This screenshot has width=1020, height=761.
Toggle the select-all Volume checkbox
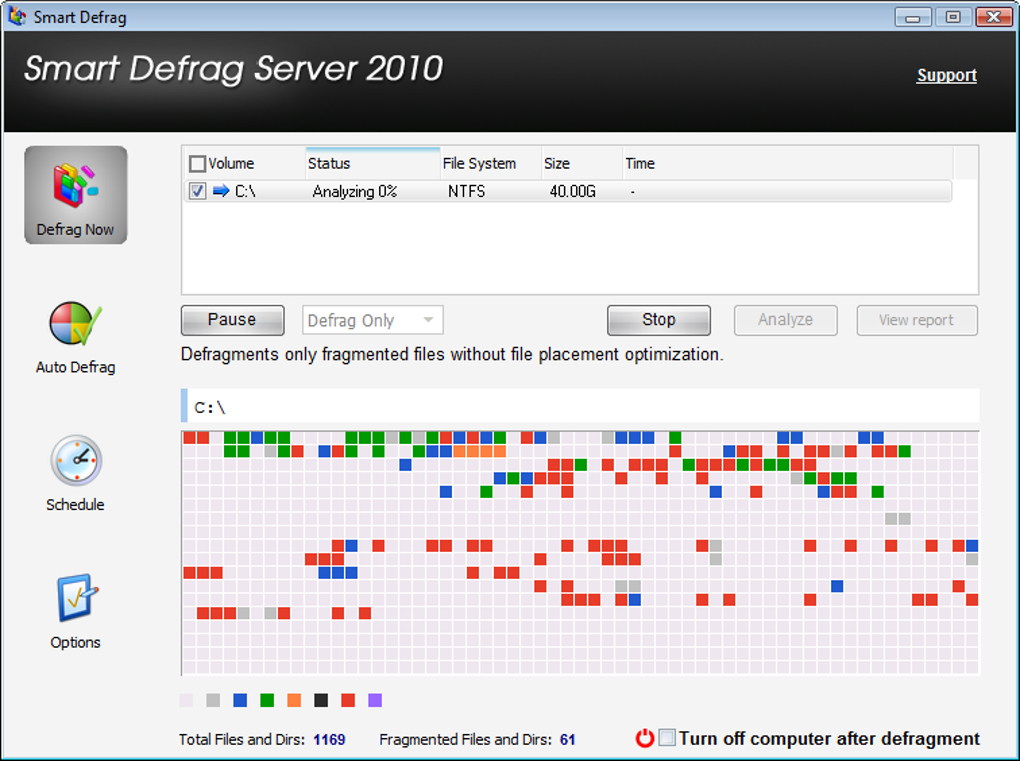[x=197, y=163]
